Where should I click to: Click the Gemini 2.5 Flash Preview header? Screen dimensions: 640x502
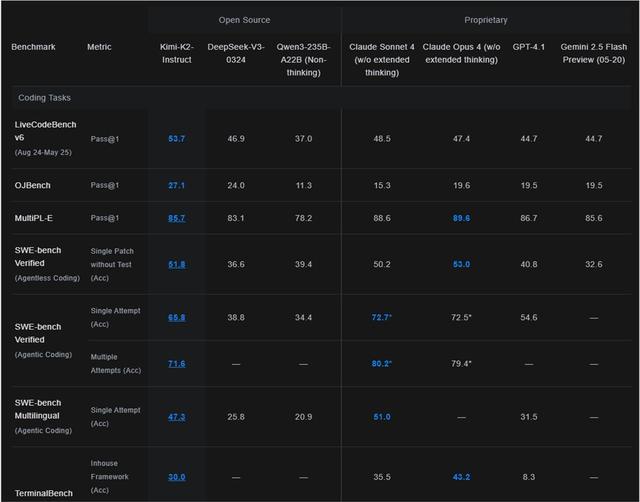(594, 53)
